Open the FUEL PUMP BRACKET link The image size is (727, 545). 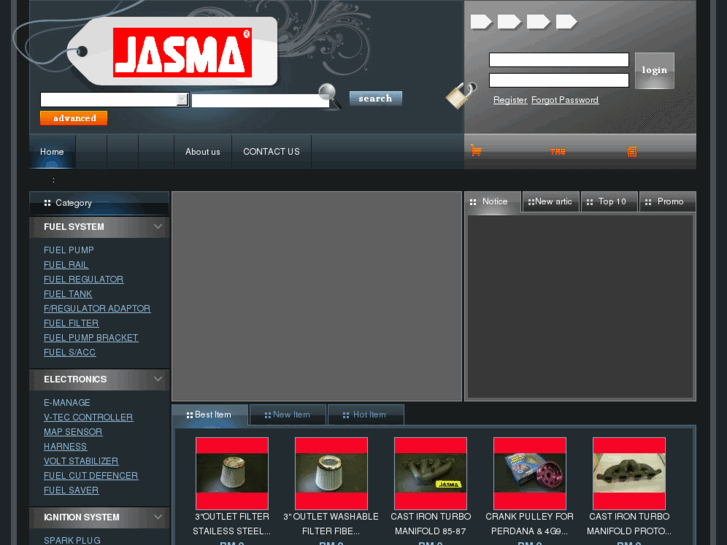pos(91,338)
